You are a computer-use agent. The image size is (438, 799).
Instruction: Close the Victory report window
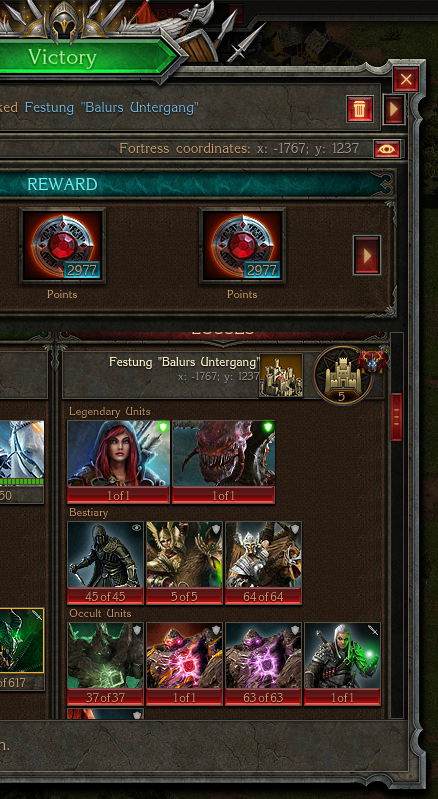(406, 79)
